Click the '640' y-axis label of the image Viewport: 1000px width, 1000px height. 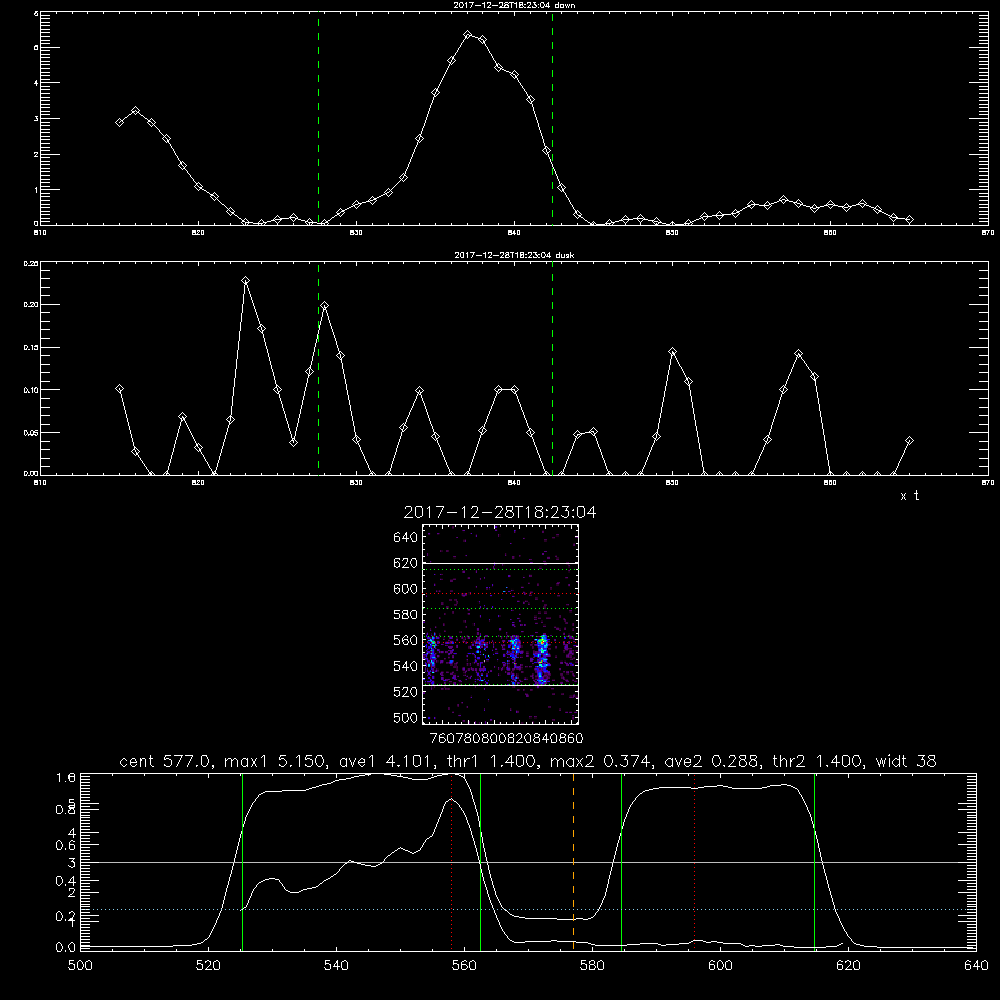tap(406, 537)
